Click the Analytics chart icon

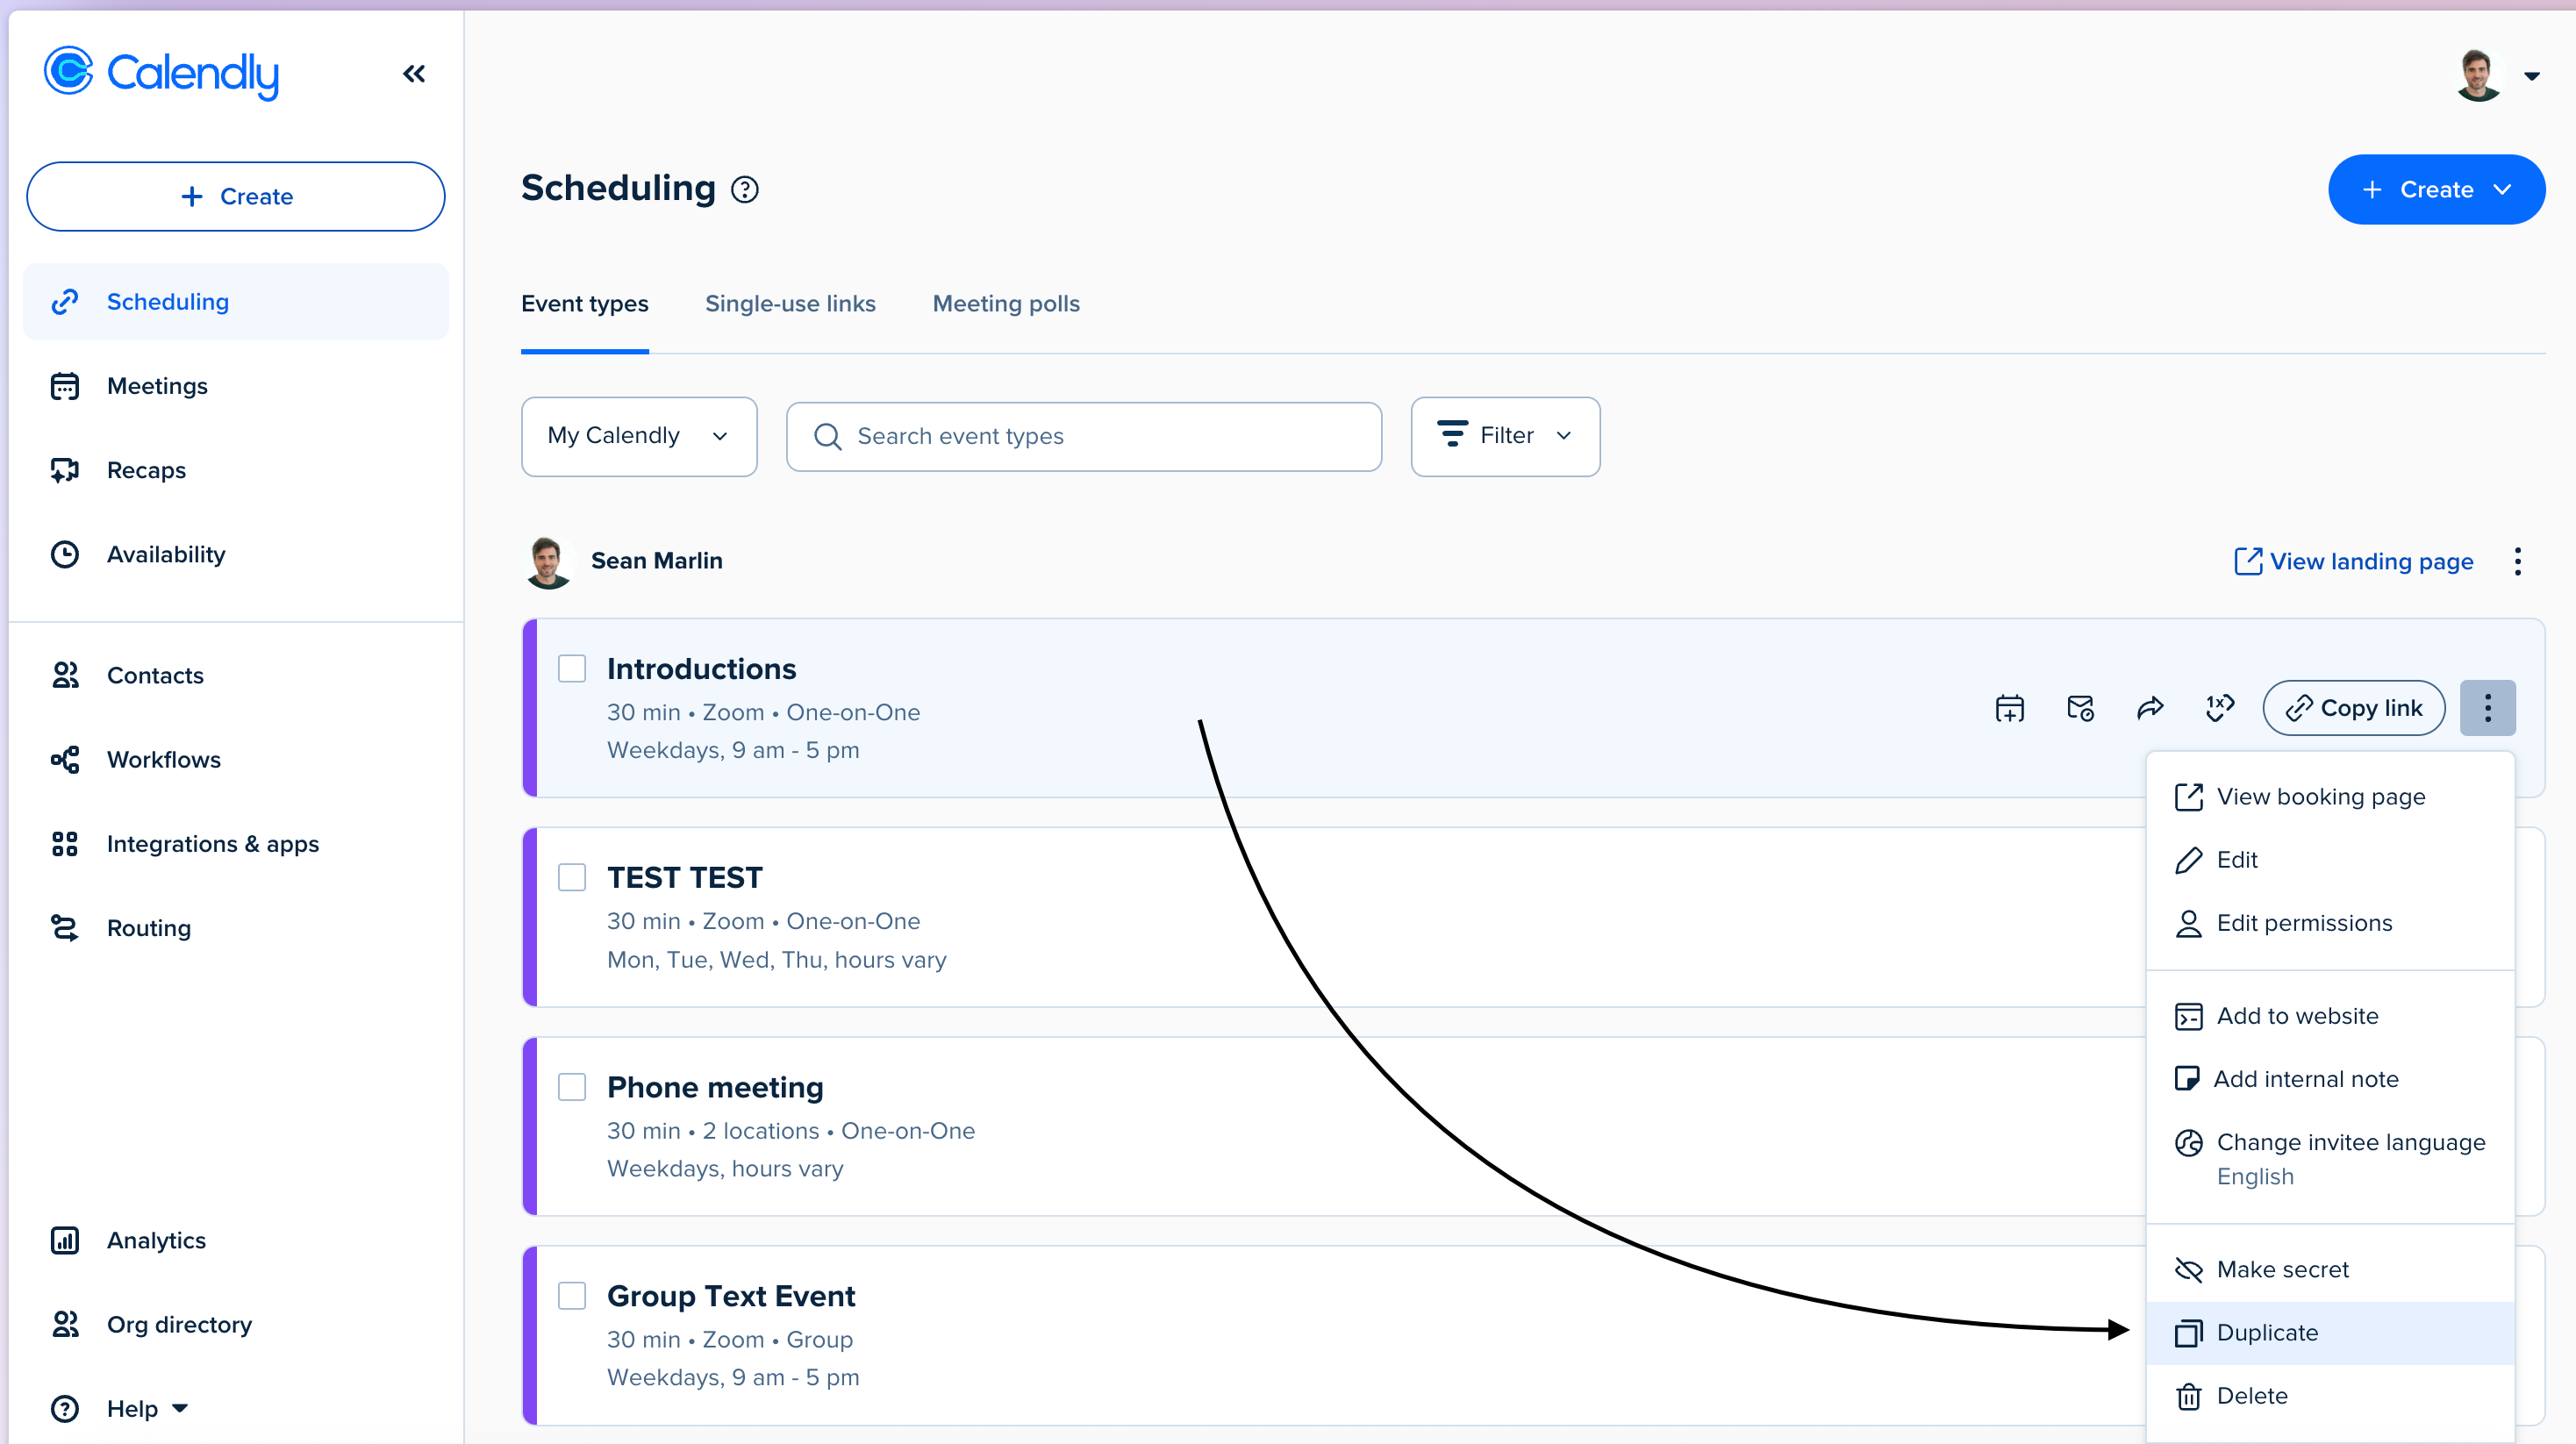(x=65, y=1240)
